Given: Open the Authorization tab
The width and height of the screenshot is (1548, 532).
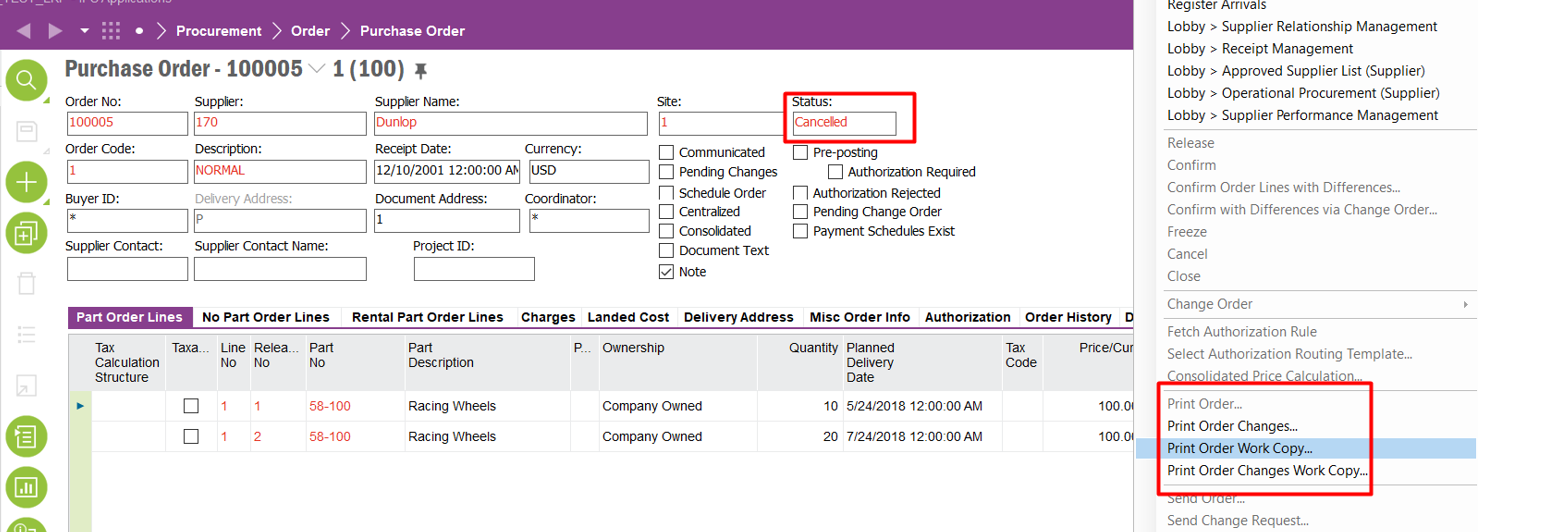Looking at the screenshot, I should 968,317.
